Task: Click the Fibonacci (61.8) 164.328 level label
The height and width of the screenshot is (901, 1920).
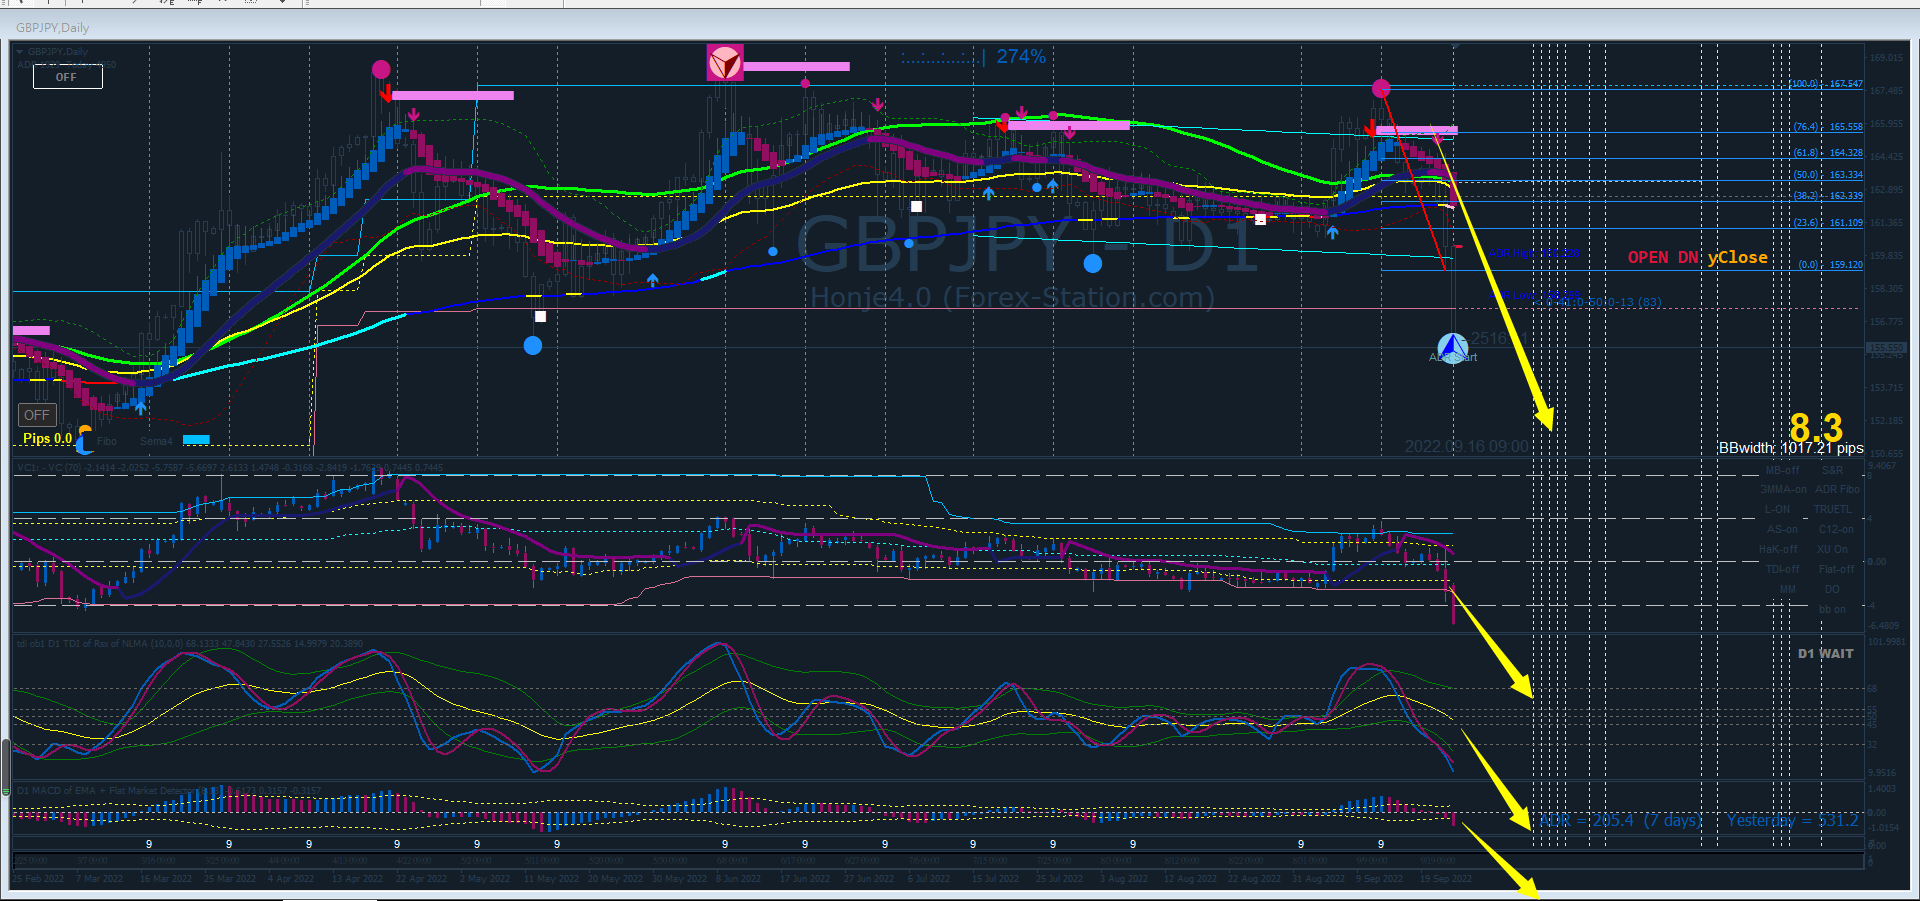Action: click(1827, 153)
